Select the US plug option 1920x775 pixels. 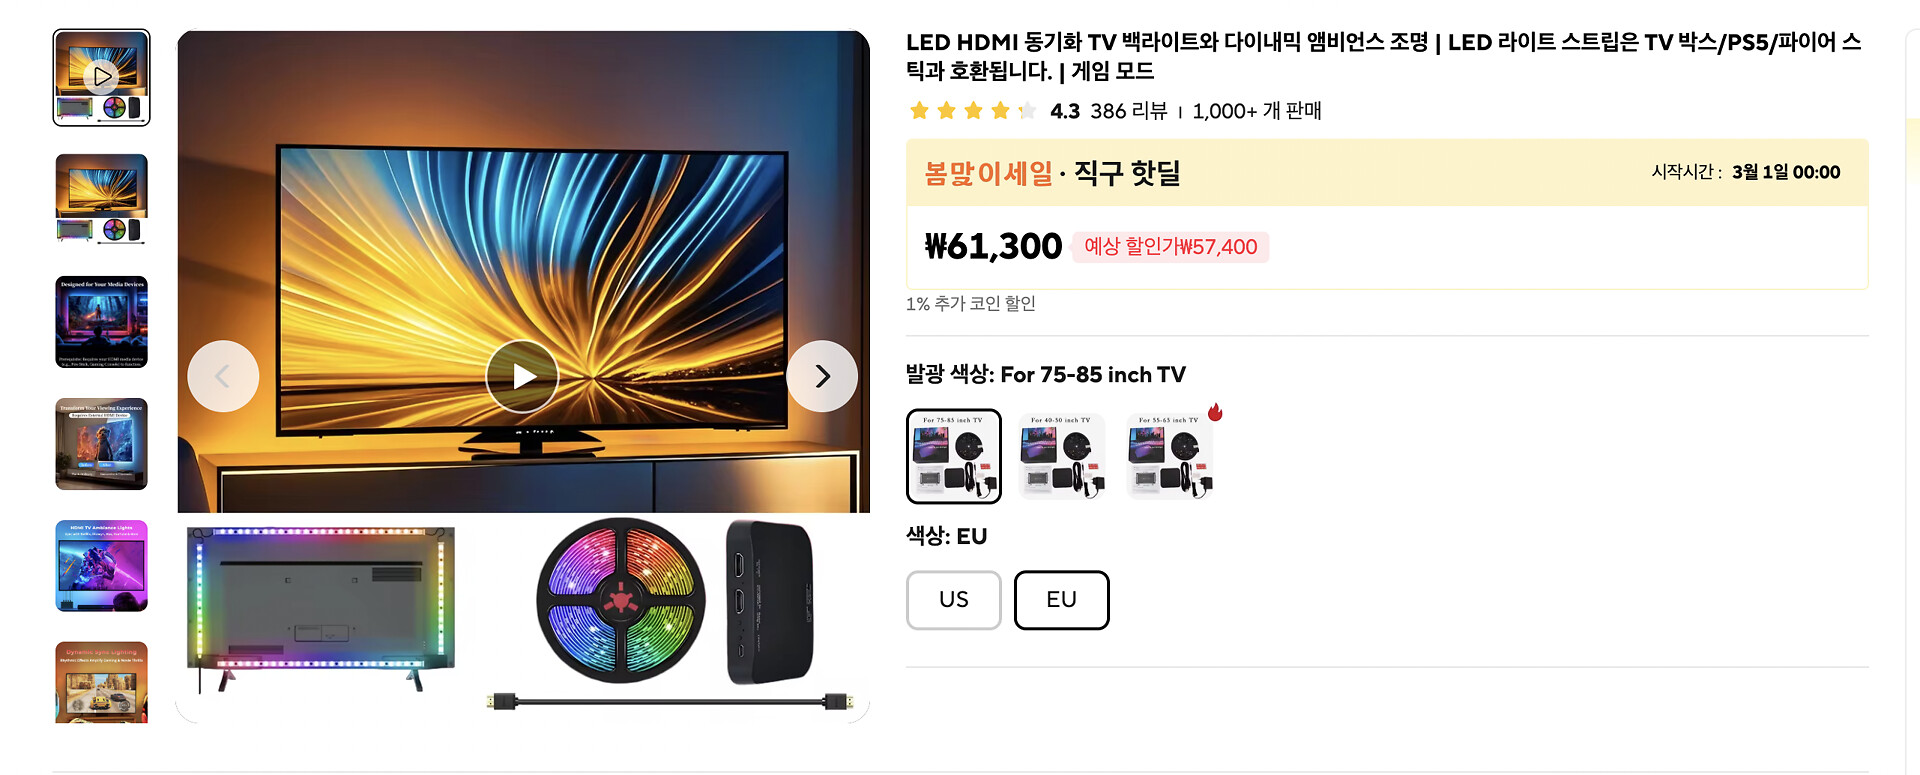click(954, 600)
